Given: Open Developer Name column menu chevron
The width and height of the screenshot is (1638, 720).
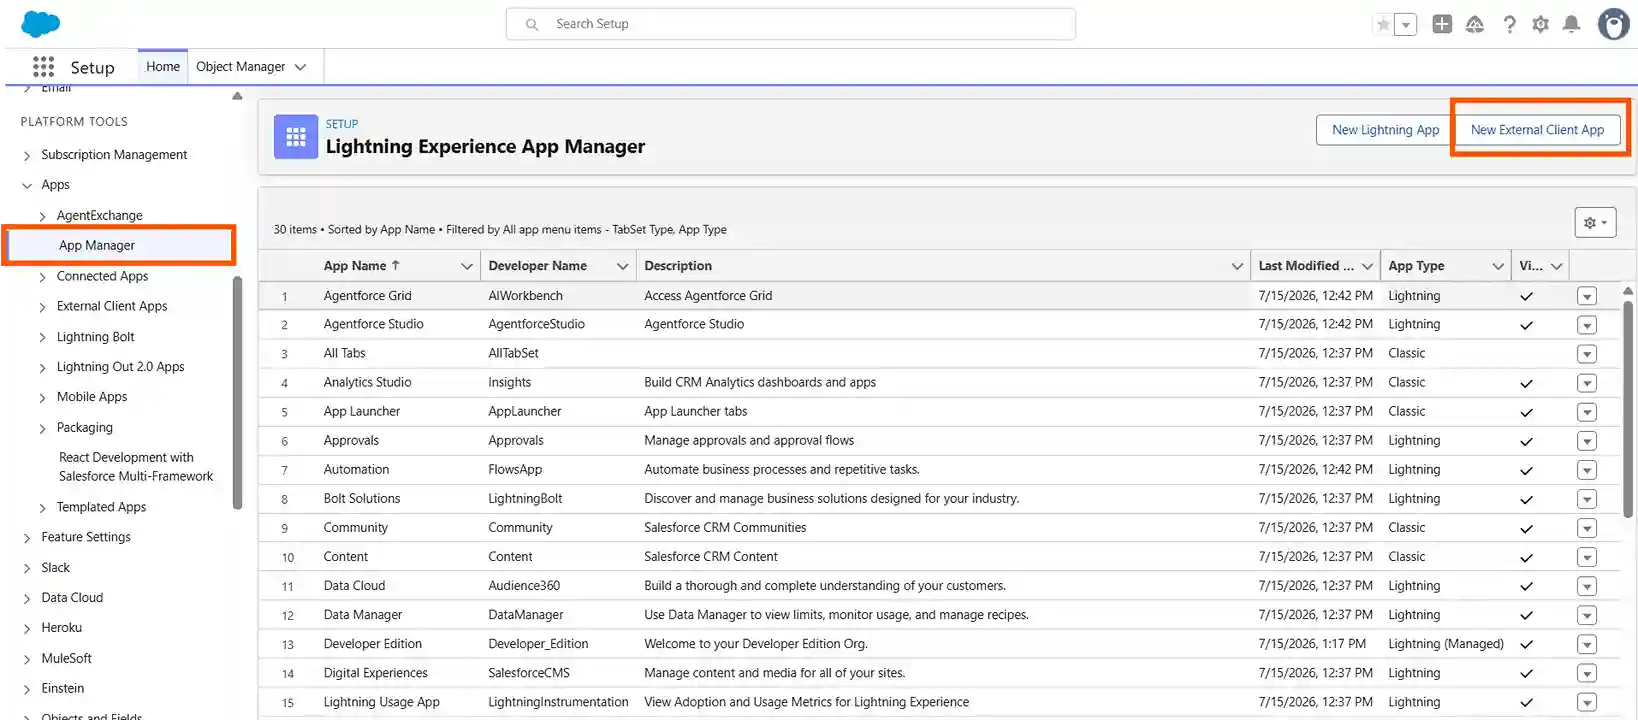Looking at the screenshot, I should (622, 266).
